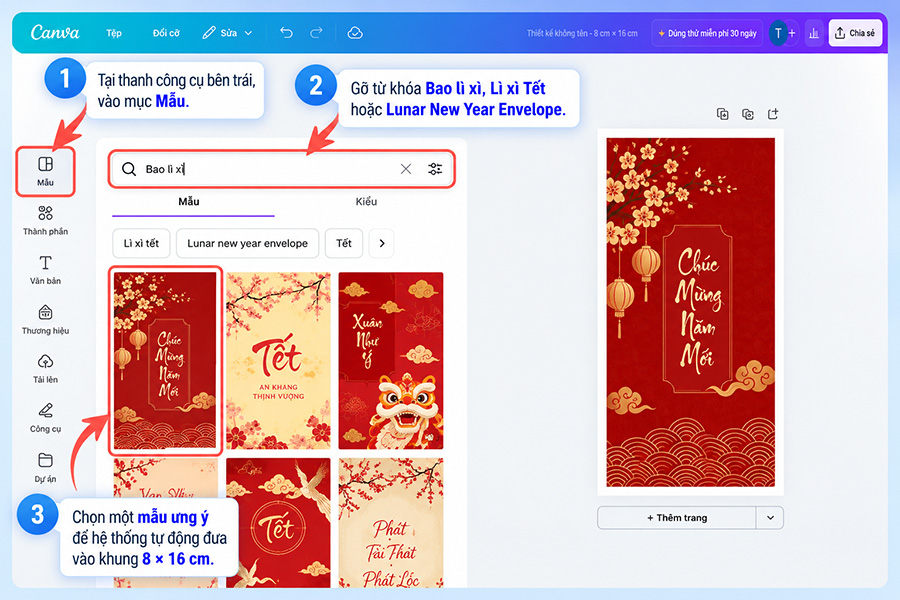The height and width of the screenshot is (600, 900).
Task: Click Dùng thử miễn phí 30 ngày
Action: click(707, 33)
